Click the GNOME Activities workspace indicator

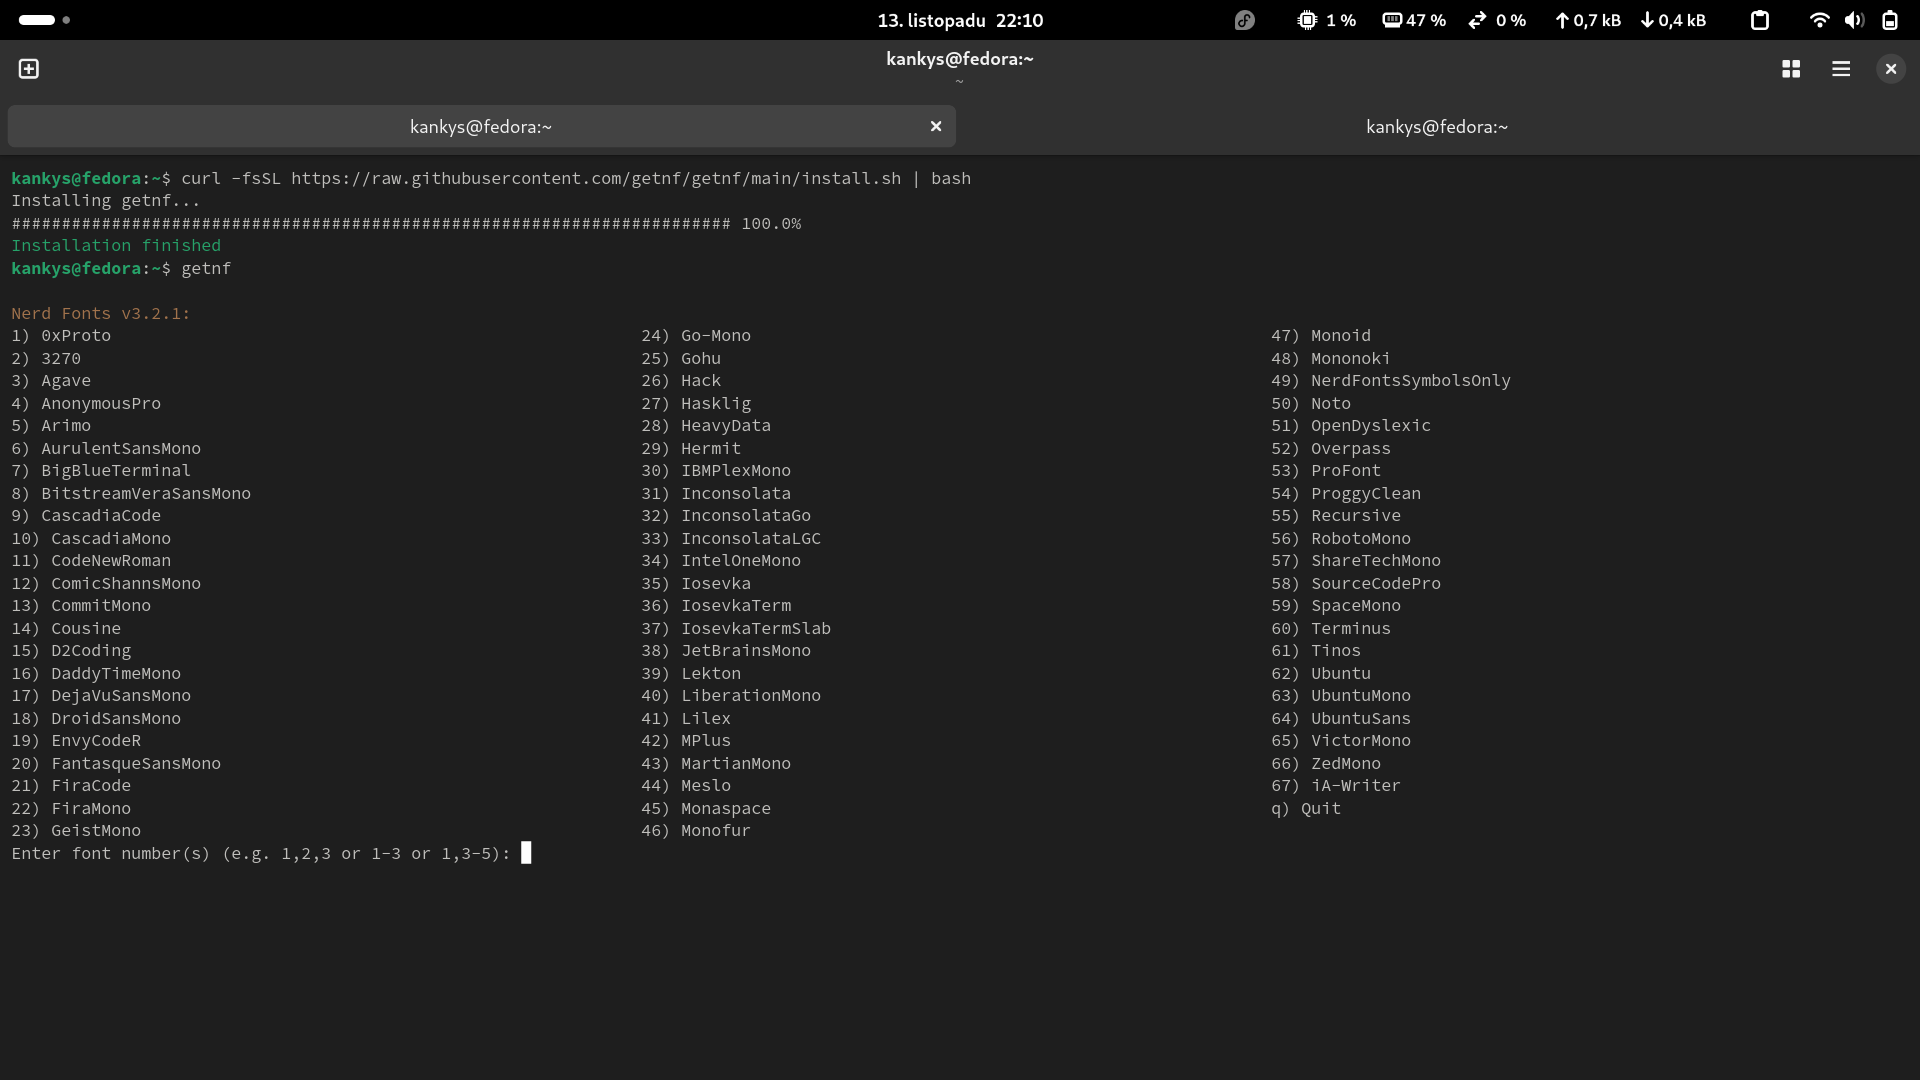[44, 20]
